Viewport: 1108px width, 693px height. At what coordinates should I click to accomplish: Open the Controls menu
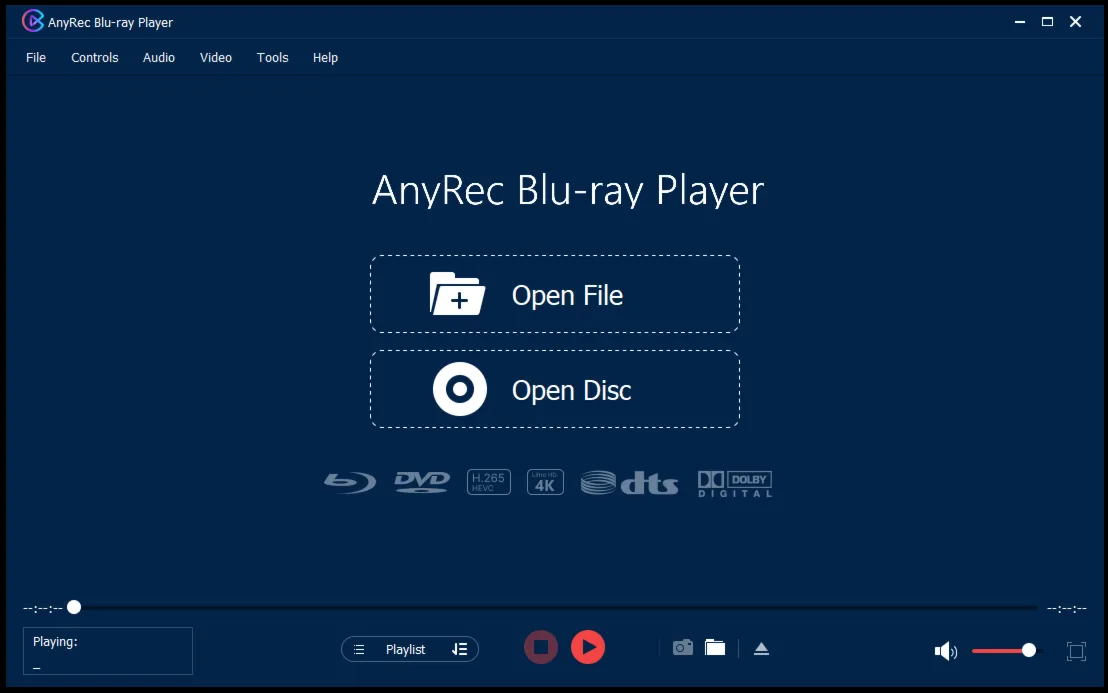95,58
